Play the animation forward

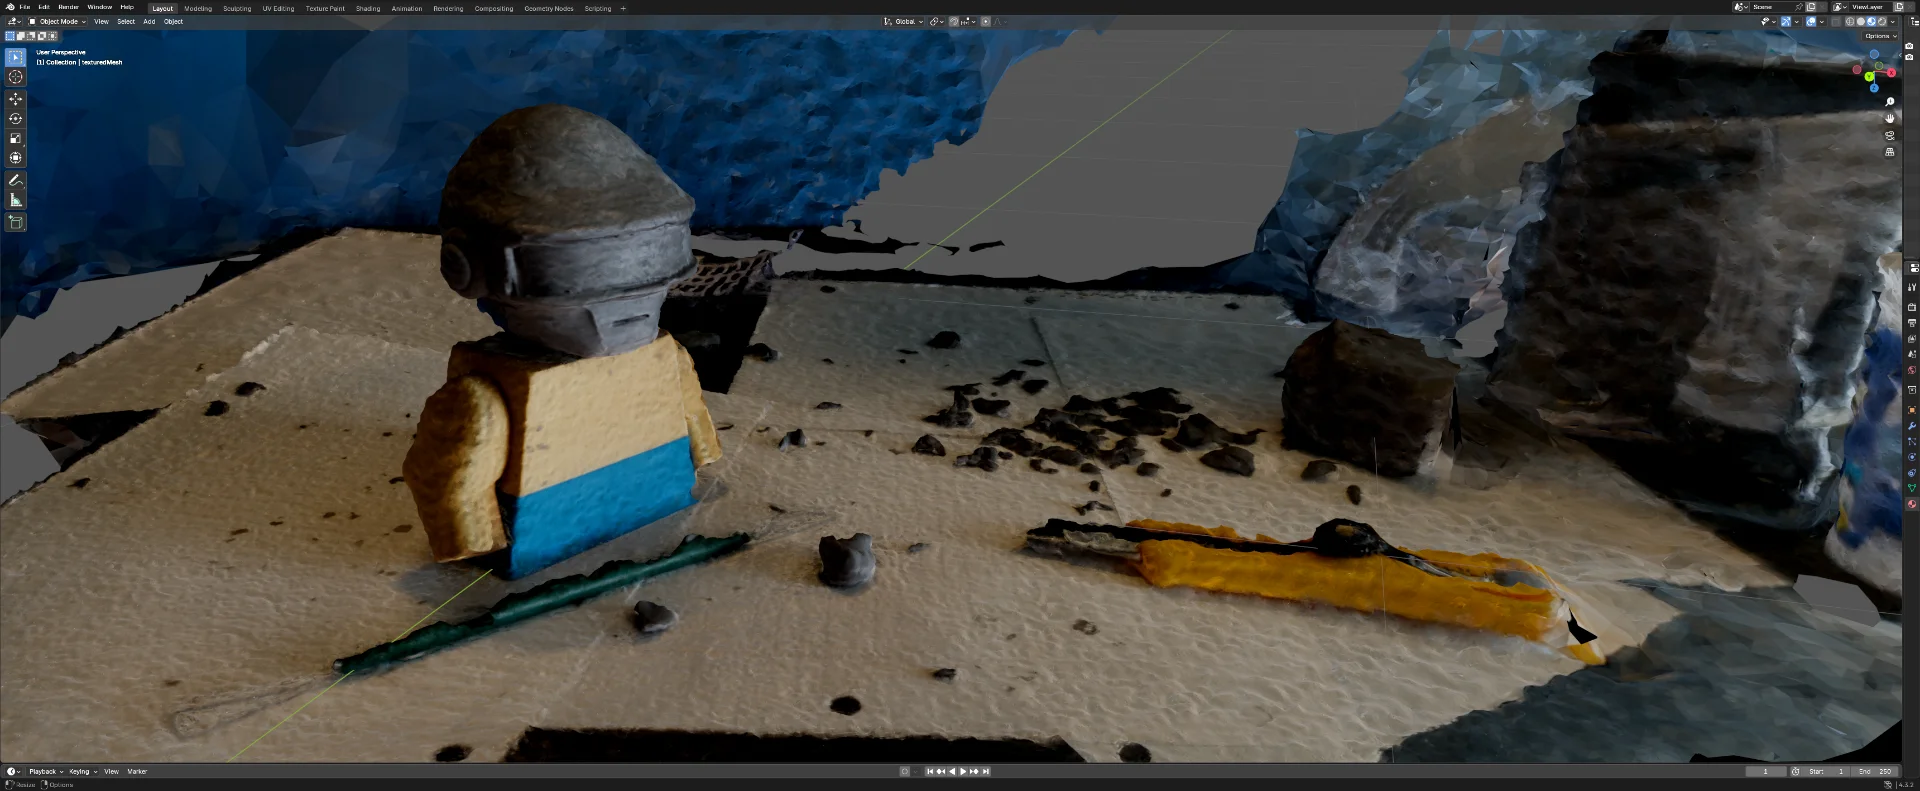click(963, 771)
